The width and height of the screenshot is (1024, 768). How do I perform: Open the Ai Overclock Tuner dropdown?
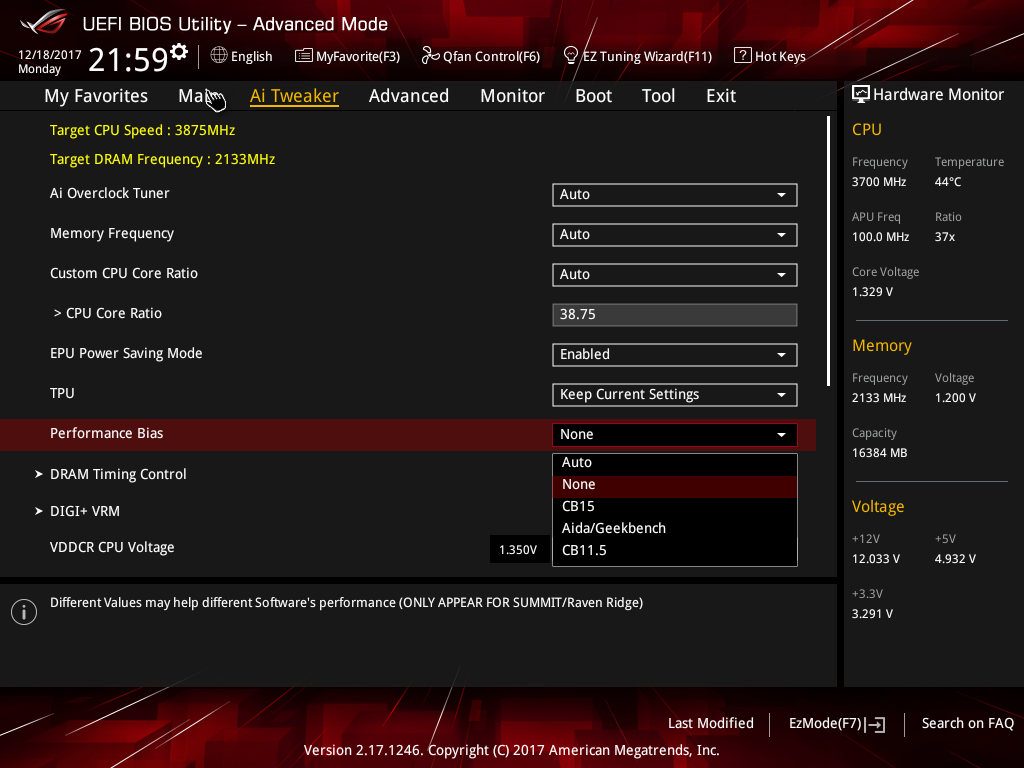coord(675,195)
